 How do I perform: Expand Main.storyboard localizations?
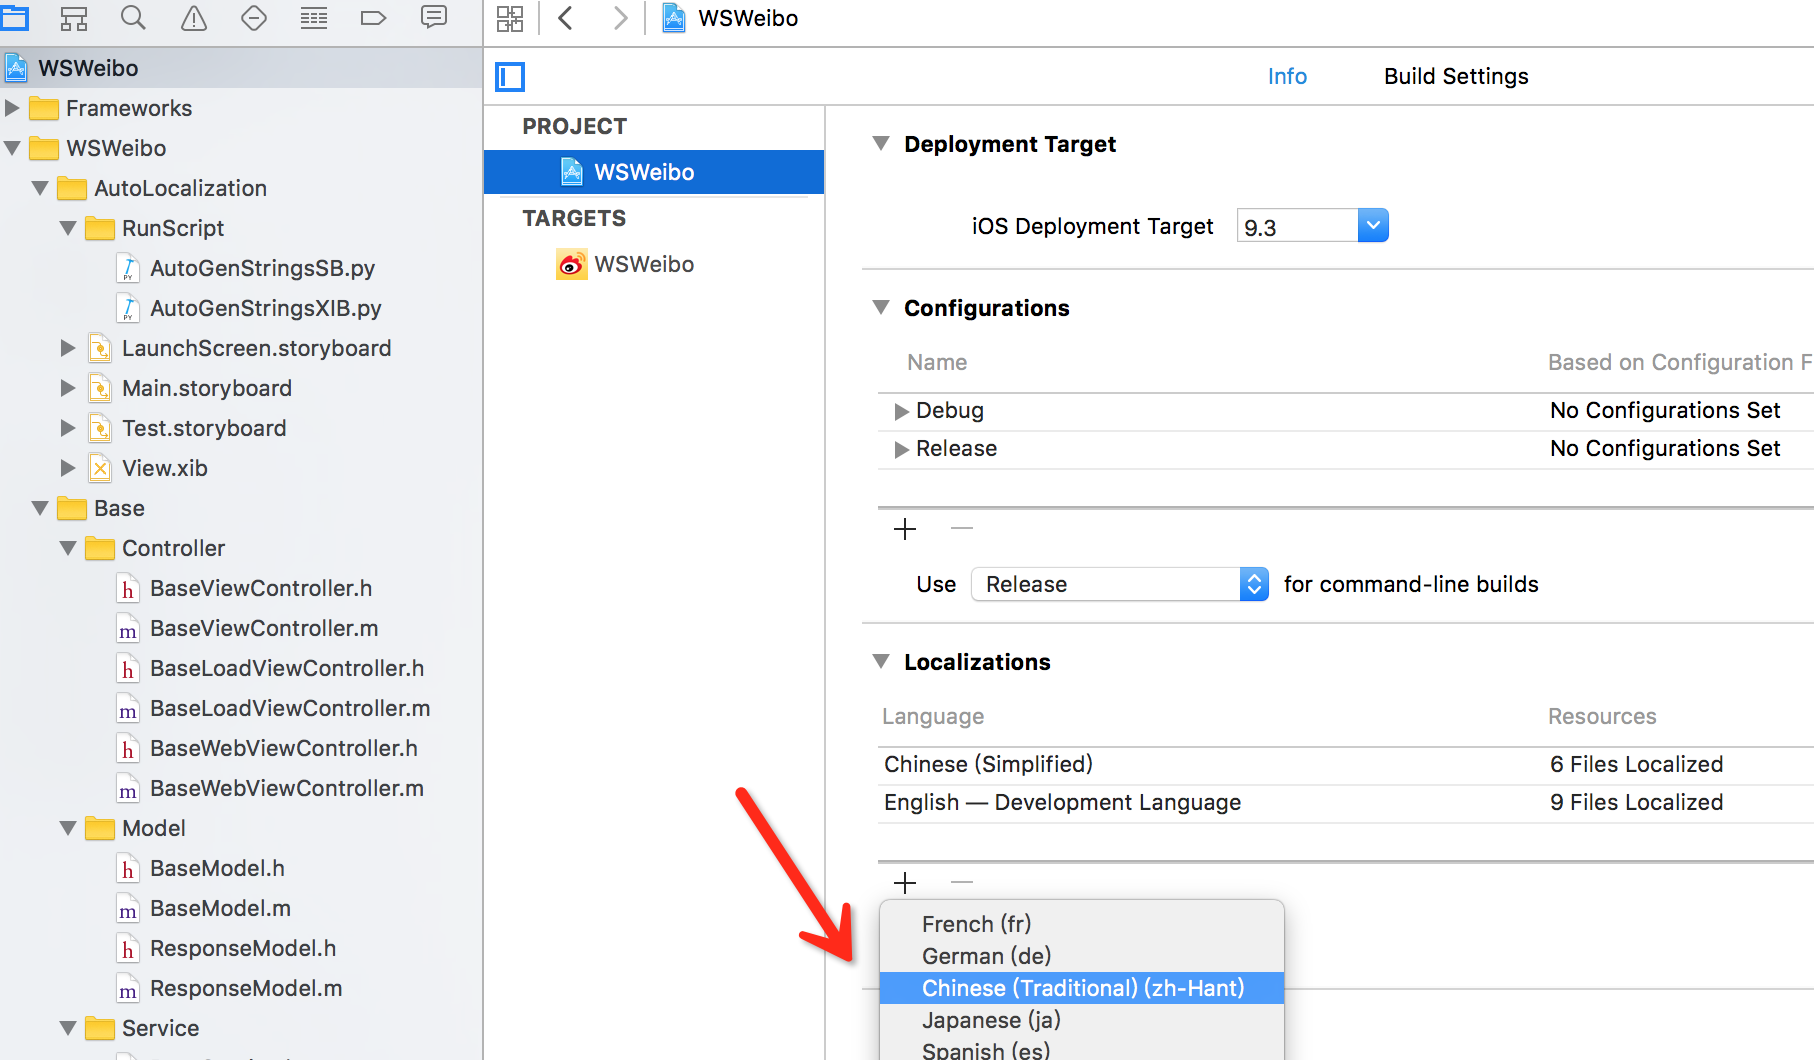tap(68, 388)
